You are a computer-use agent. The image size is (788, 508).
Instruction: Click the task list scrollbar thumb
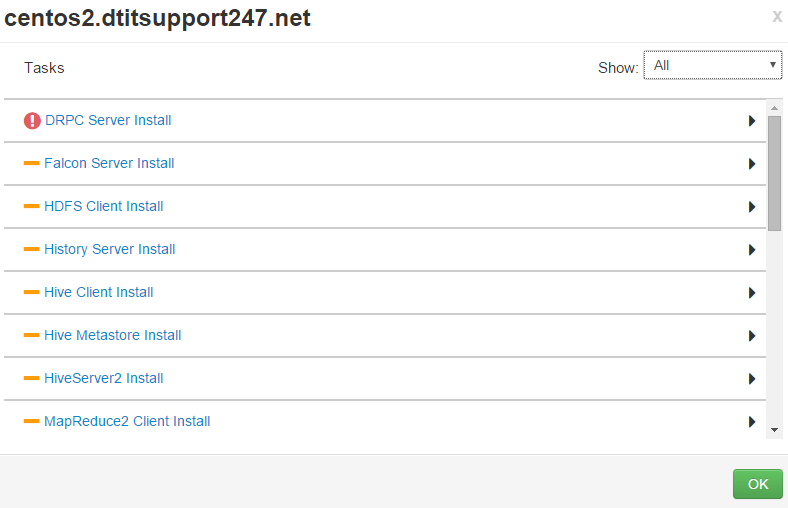click(774, 172)
